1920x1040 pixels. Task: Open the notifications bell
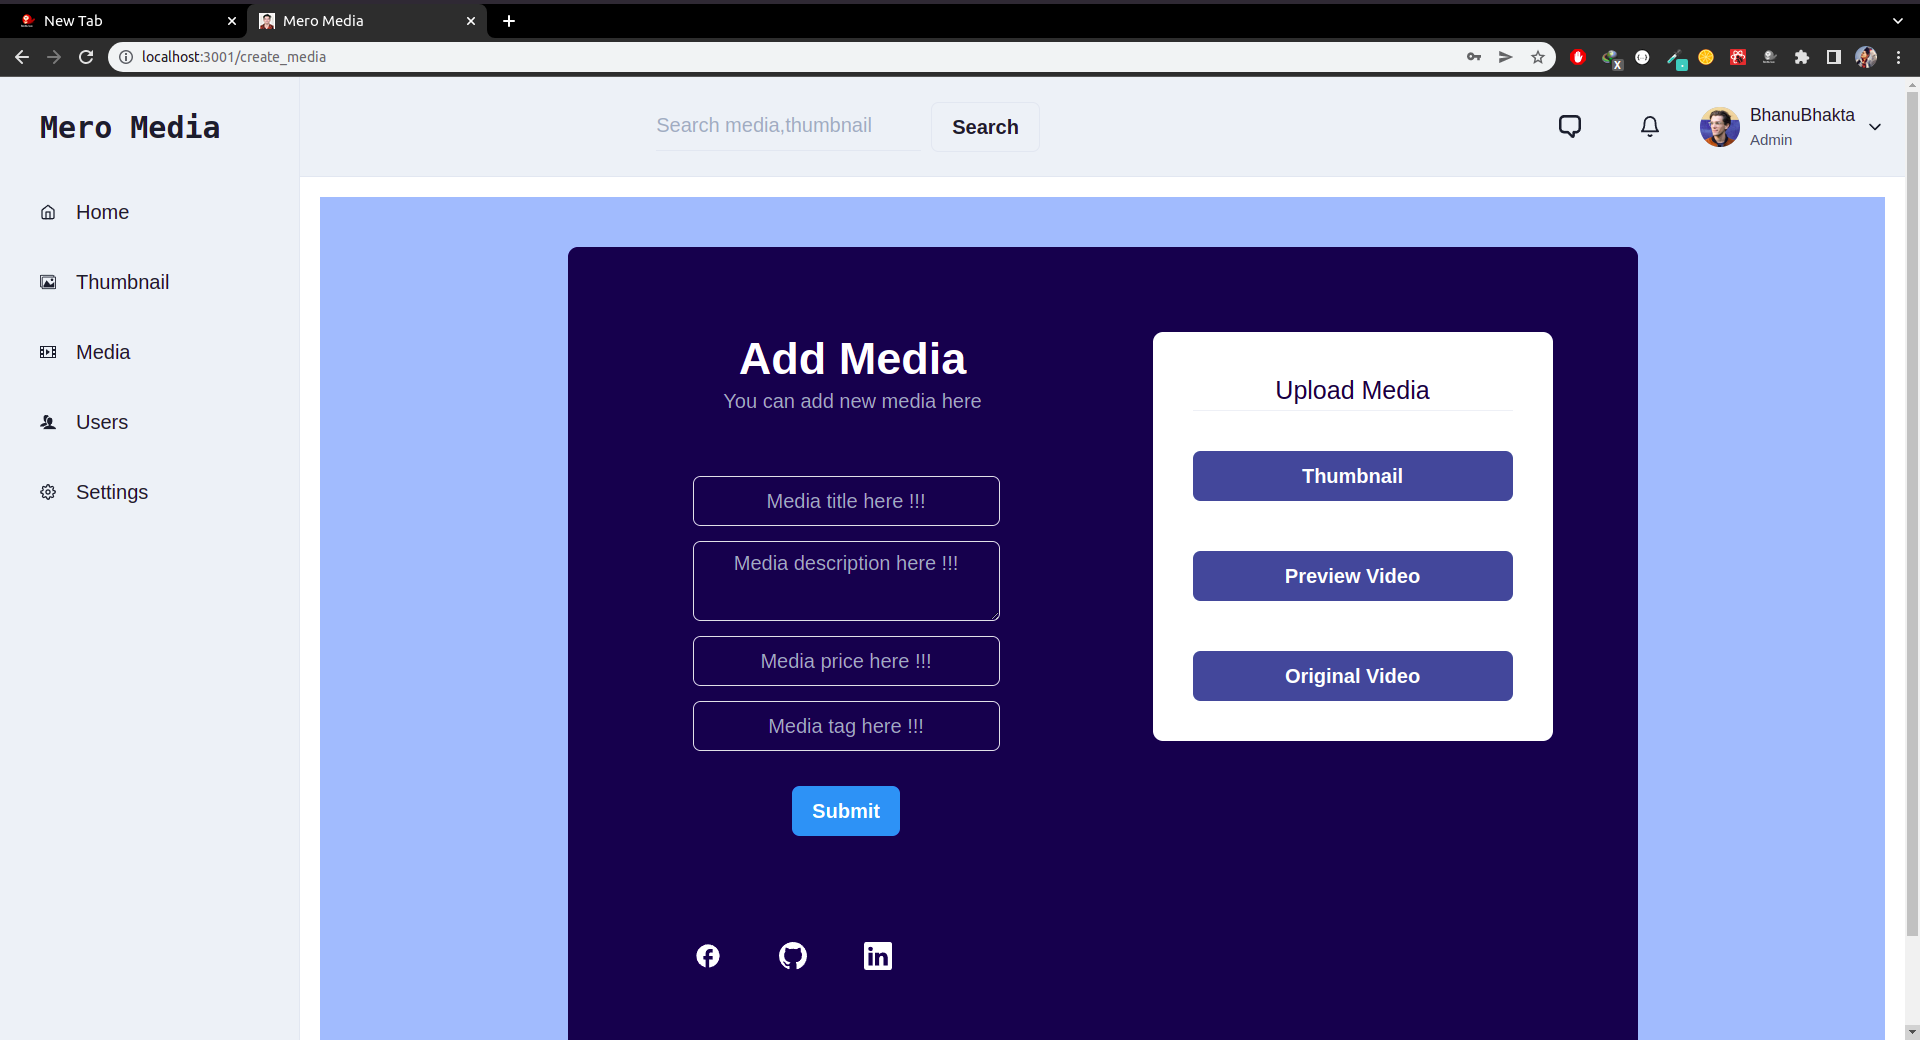pos(1649,126)
